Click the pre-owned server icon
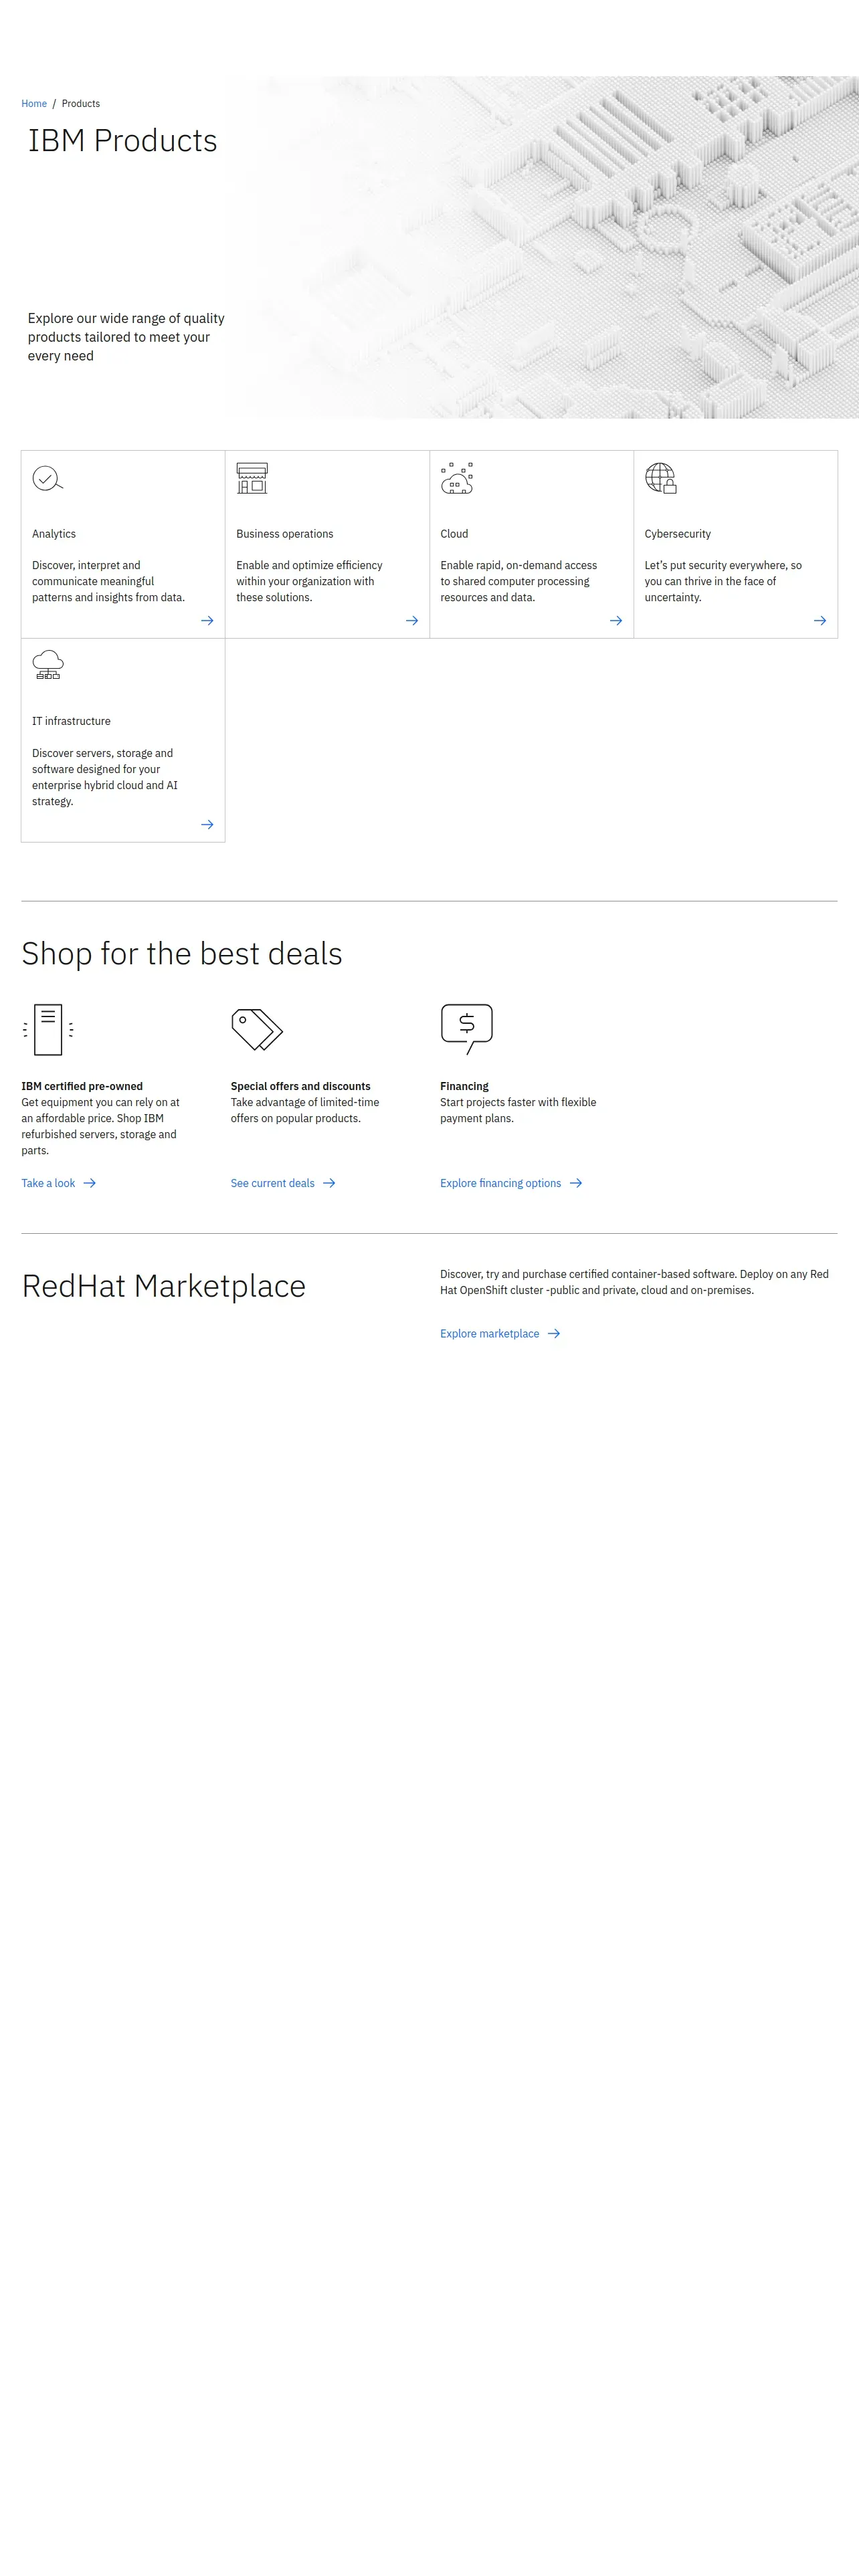The height and width of the screenshot is (2576, 859). [48, 1029]
